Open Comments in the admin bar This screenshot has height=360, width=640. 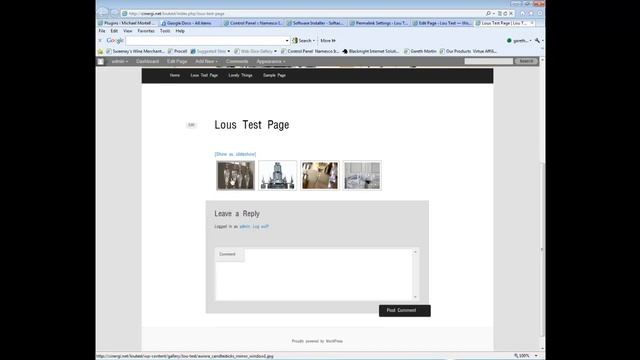click(237, 62)
